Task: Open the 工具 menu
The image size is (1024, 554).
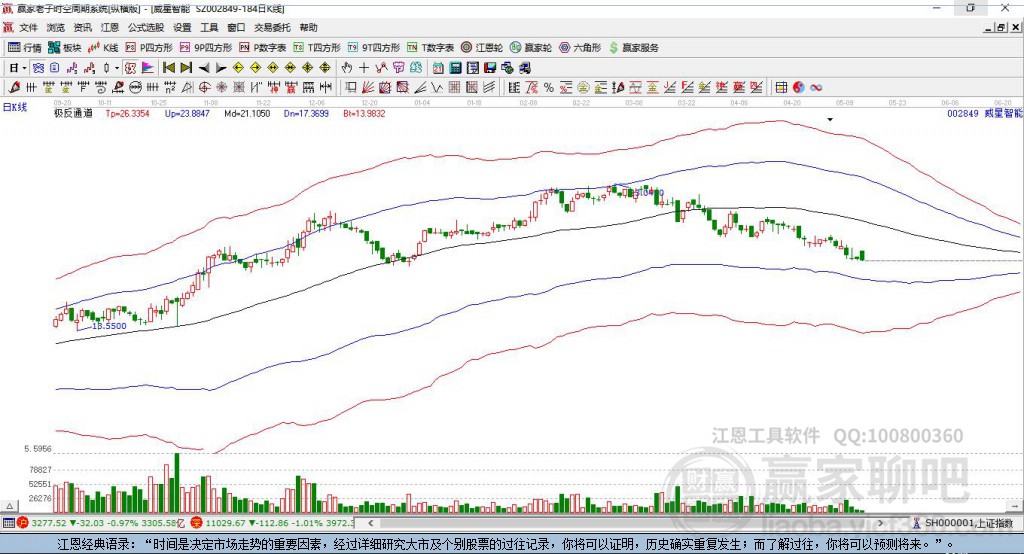Action: pos(209,27)
